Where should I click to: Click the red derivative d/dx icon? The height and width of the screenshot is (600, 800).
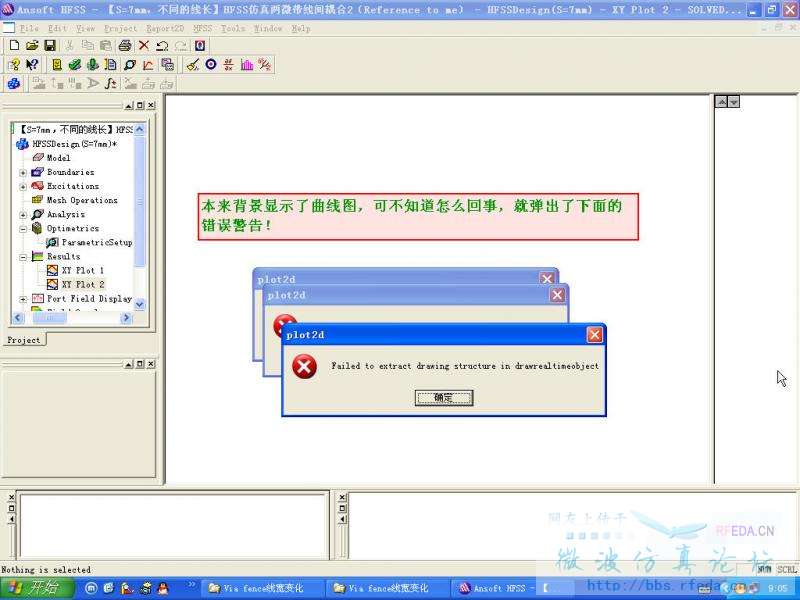[x=229, y=65]
